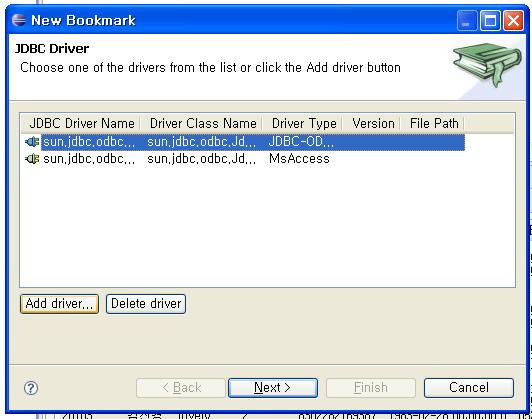532x419 pixels.
Task: Click the Eclipse icon in the title bar
Action: coord(19,20)
